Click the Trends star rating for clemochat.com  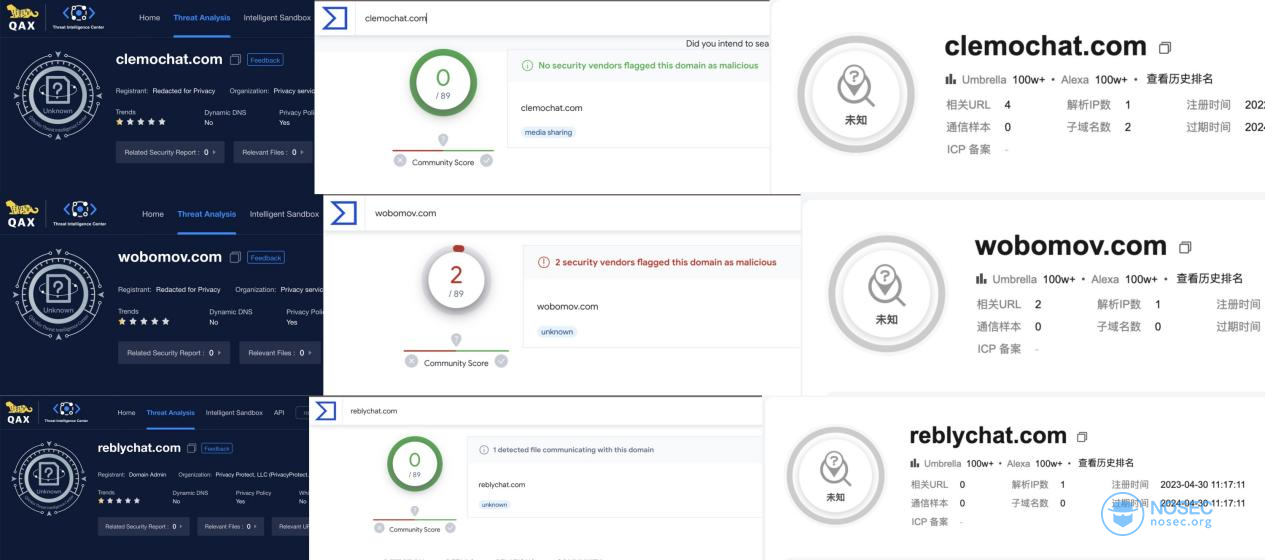[x=140, y=122]
